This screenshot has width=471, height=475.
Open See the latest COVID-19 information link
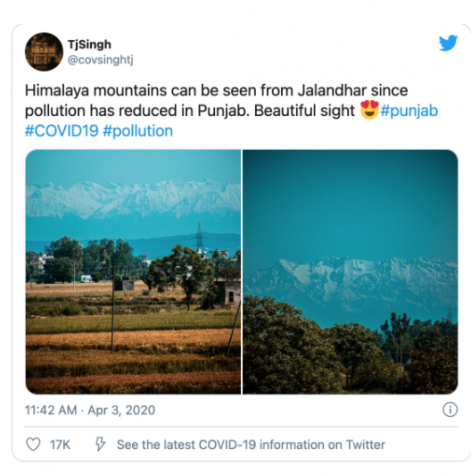click(251, 444)
